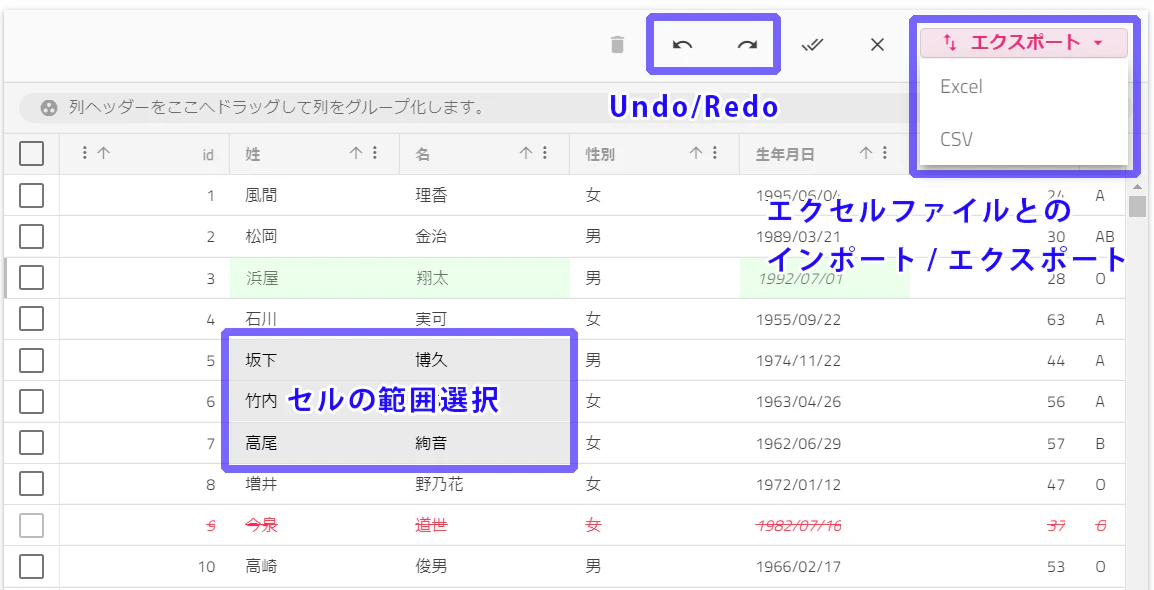Open the 生年月日 column menu dots
The height and width of the screenshot is (590, 1154).
click(x=885, y=153)
